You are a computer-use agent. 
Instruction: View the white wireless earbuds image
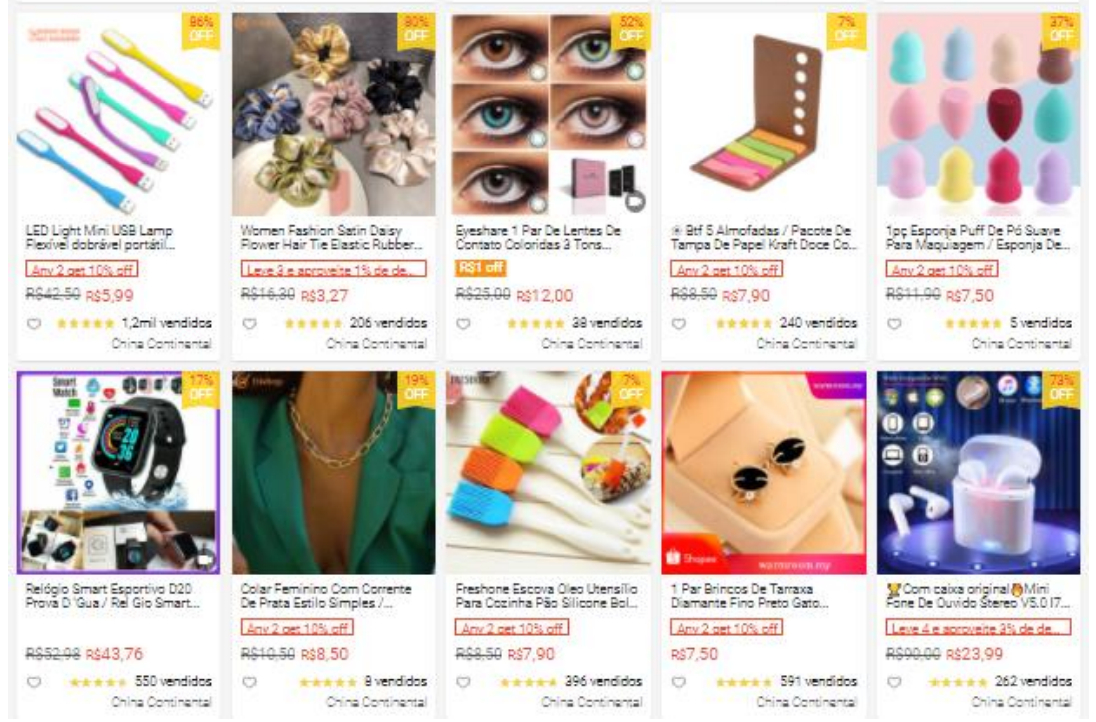(979, 472)
